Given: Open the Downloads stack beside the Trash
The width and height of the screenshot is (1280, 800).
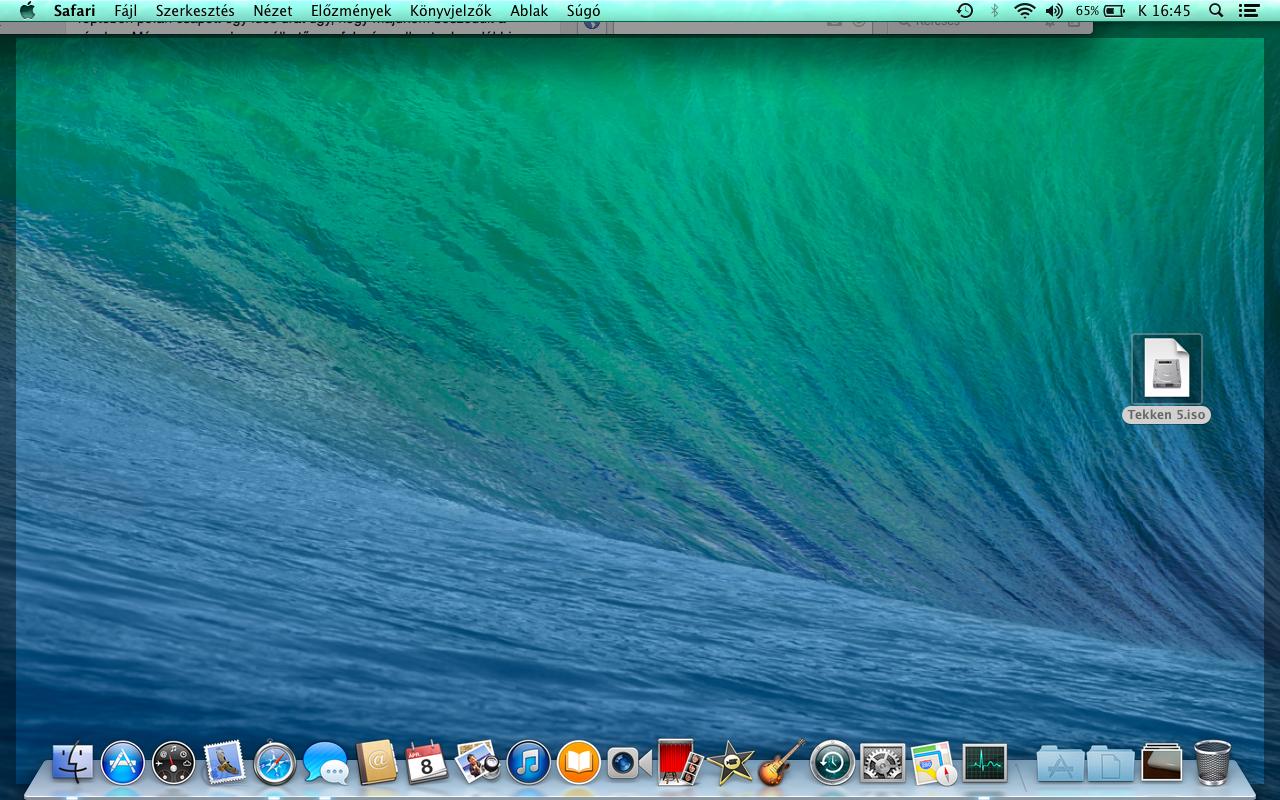Looking at the screenshot, I should coord(1162,763).
